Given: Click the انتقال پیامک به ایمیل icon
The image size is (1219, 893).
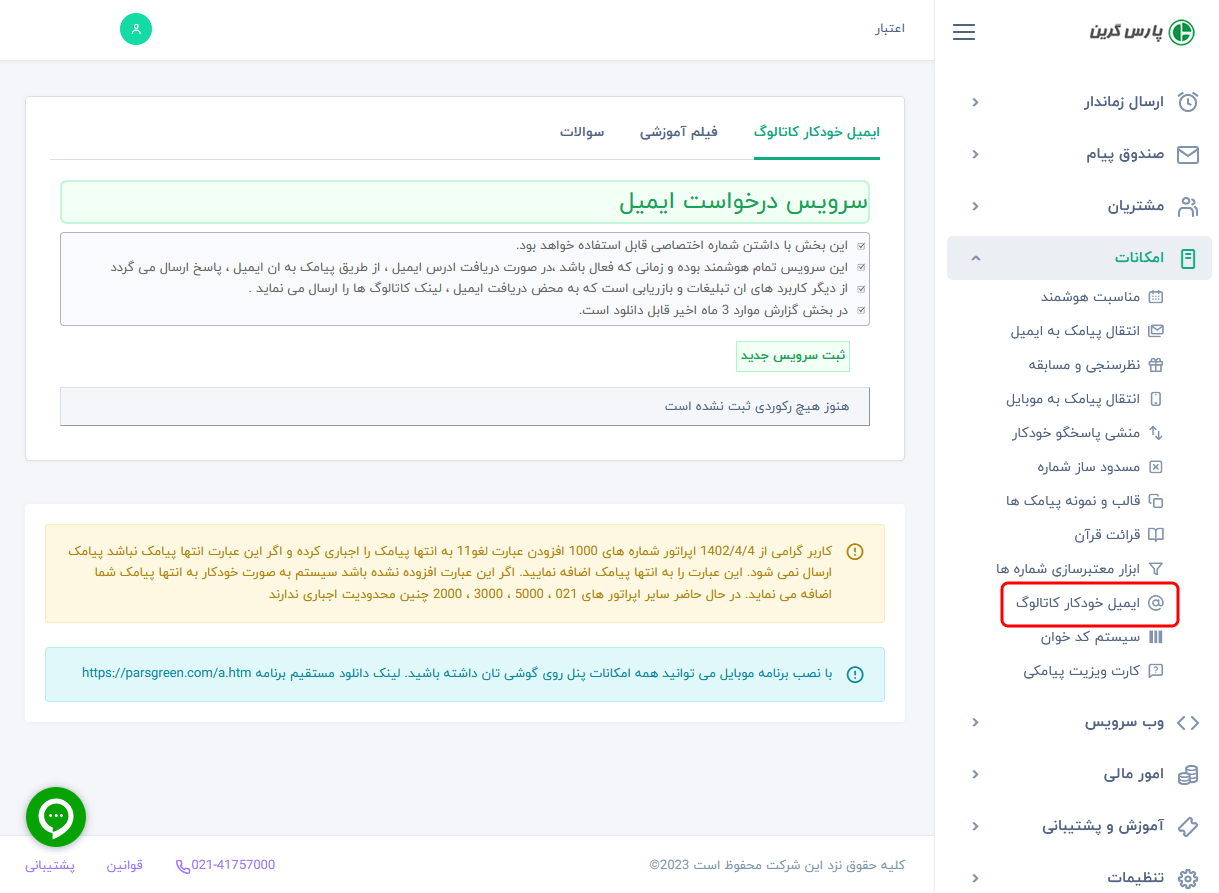Looking at the screenshot, I should [x=1157, y=331].
